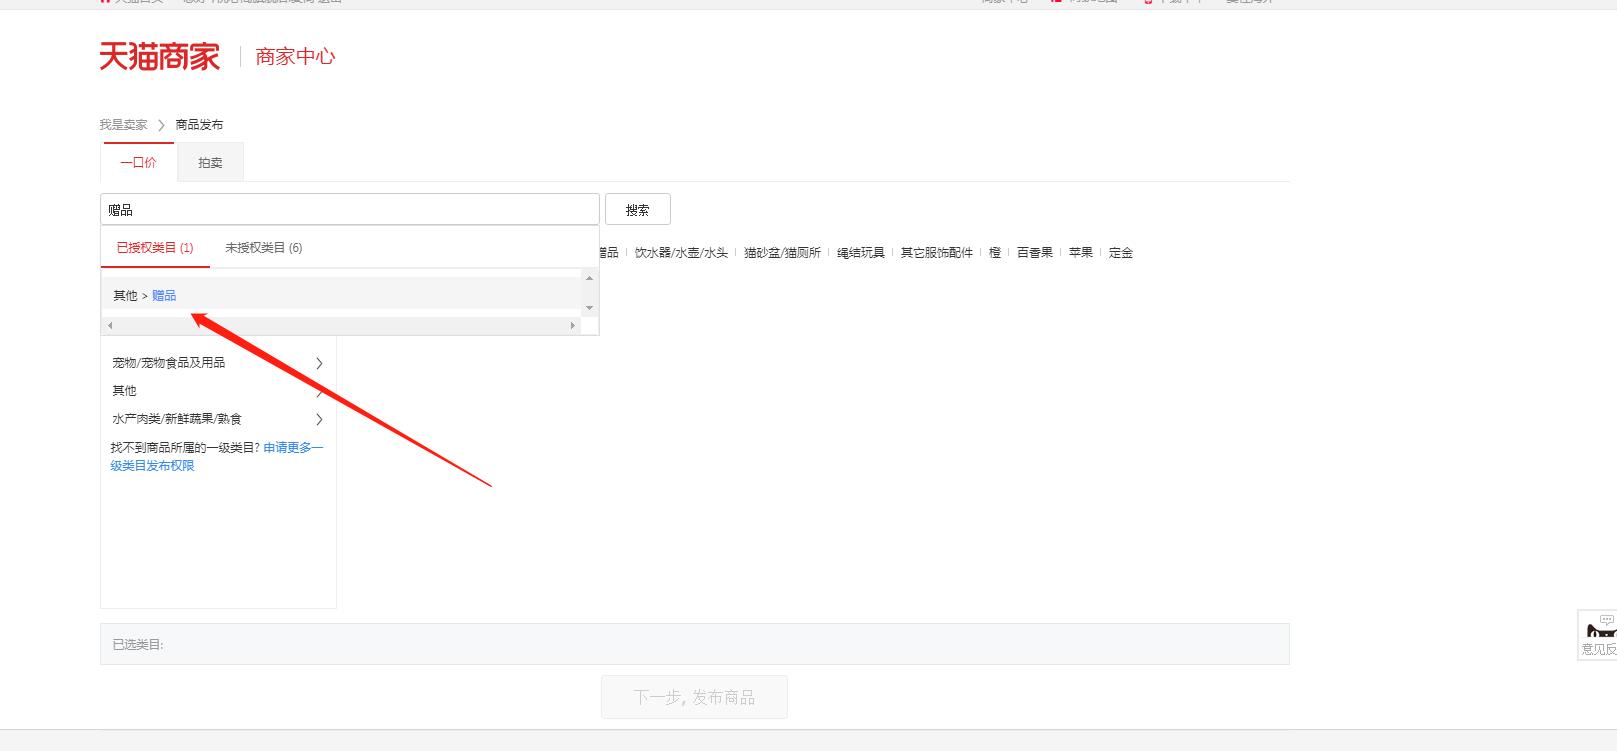Pick recent category 其它服饰配件
Image resolution: width=1617 pixels, height=751 pixels.
tap(937, 253)
